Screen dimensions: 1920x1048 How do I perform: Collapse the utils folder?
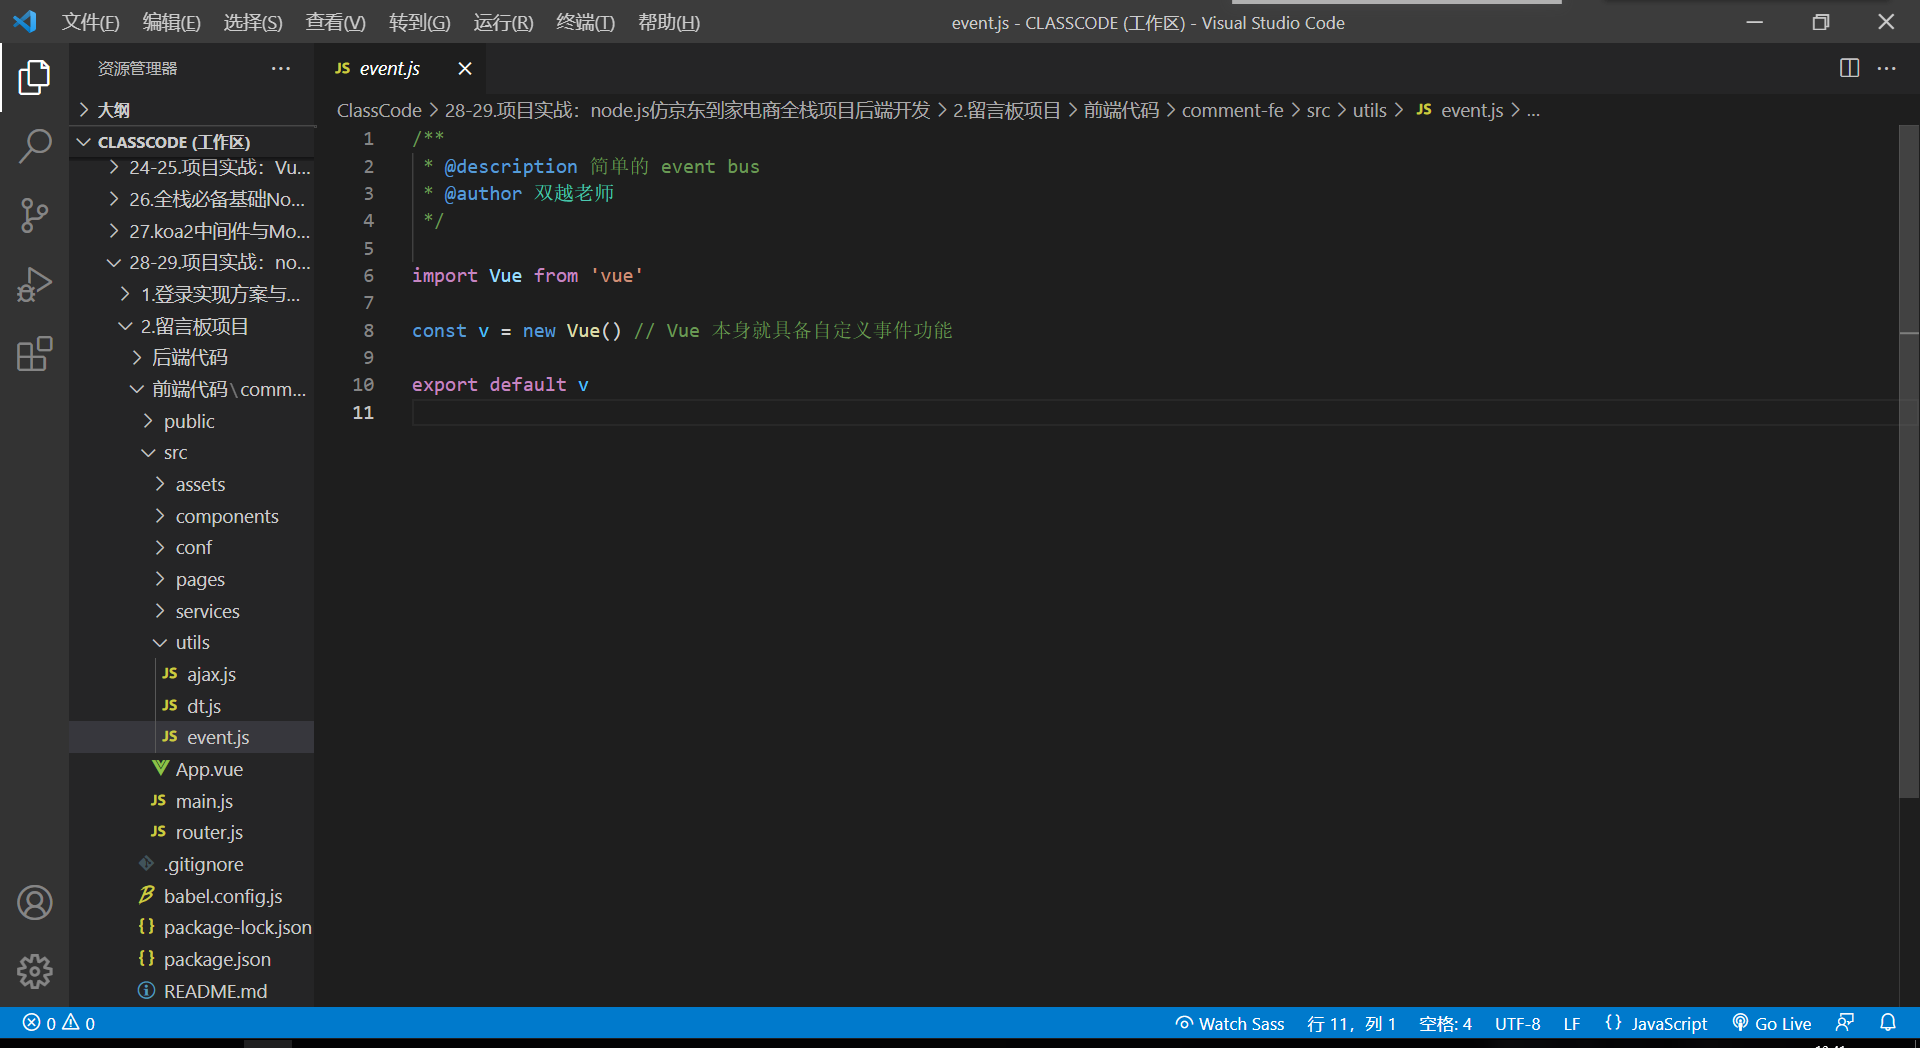pyautogui.click(x=192, y=642)
